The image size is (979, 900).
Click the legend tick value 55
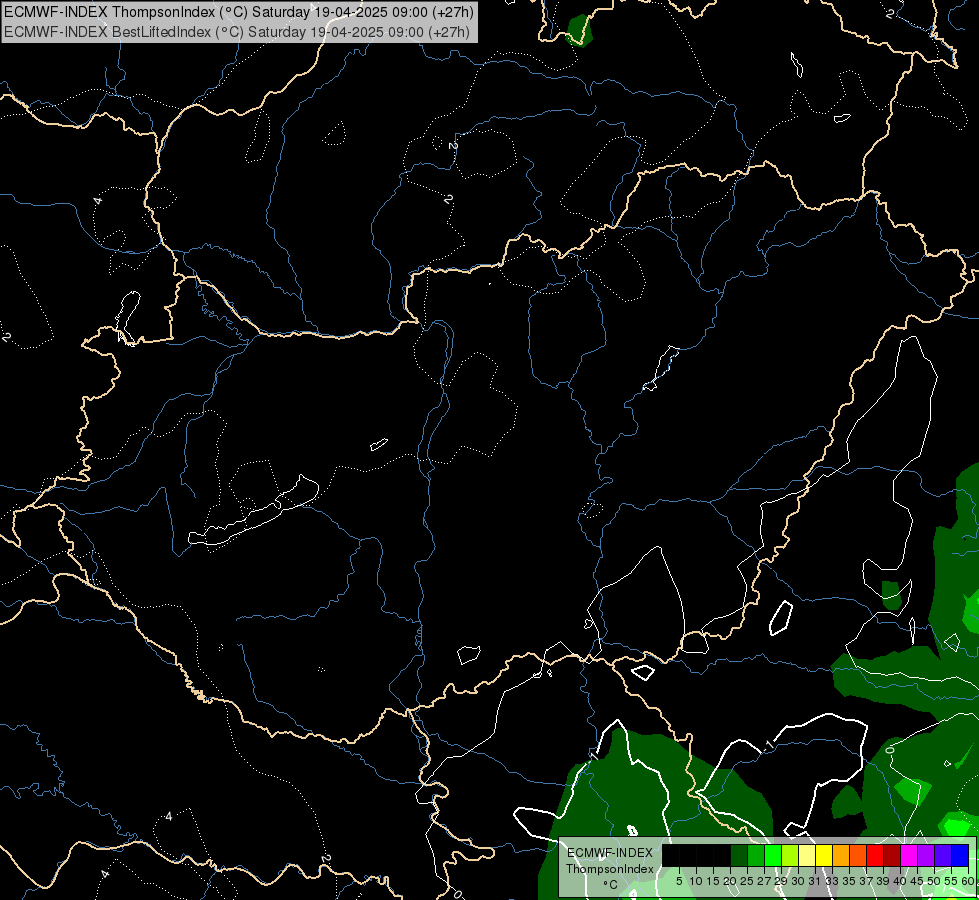[x=951, y=881]
